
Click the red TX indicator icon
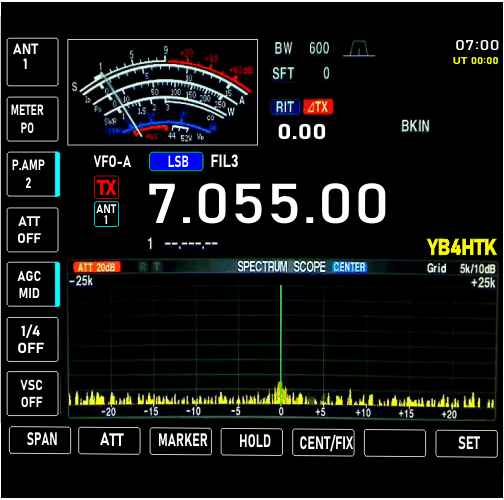click(x=106, y=187)
